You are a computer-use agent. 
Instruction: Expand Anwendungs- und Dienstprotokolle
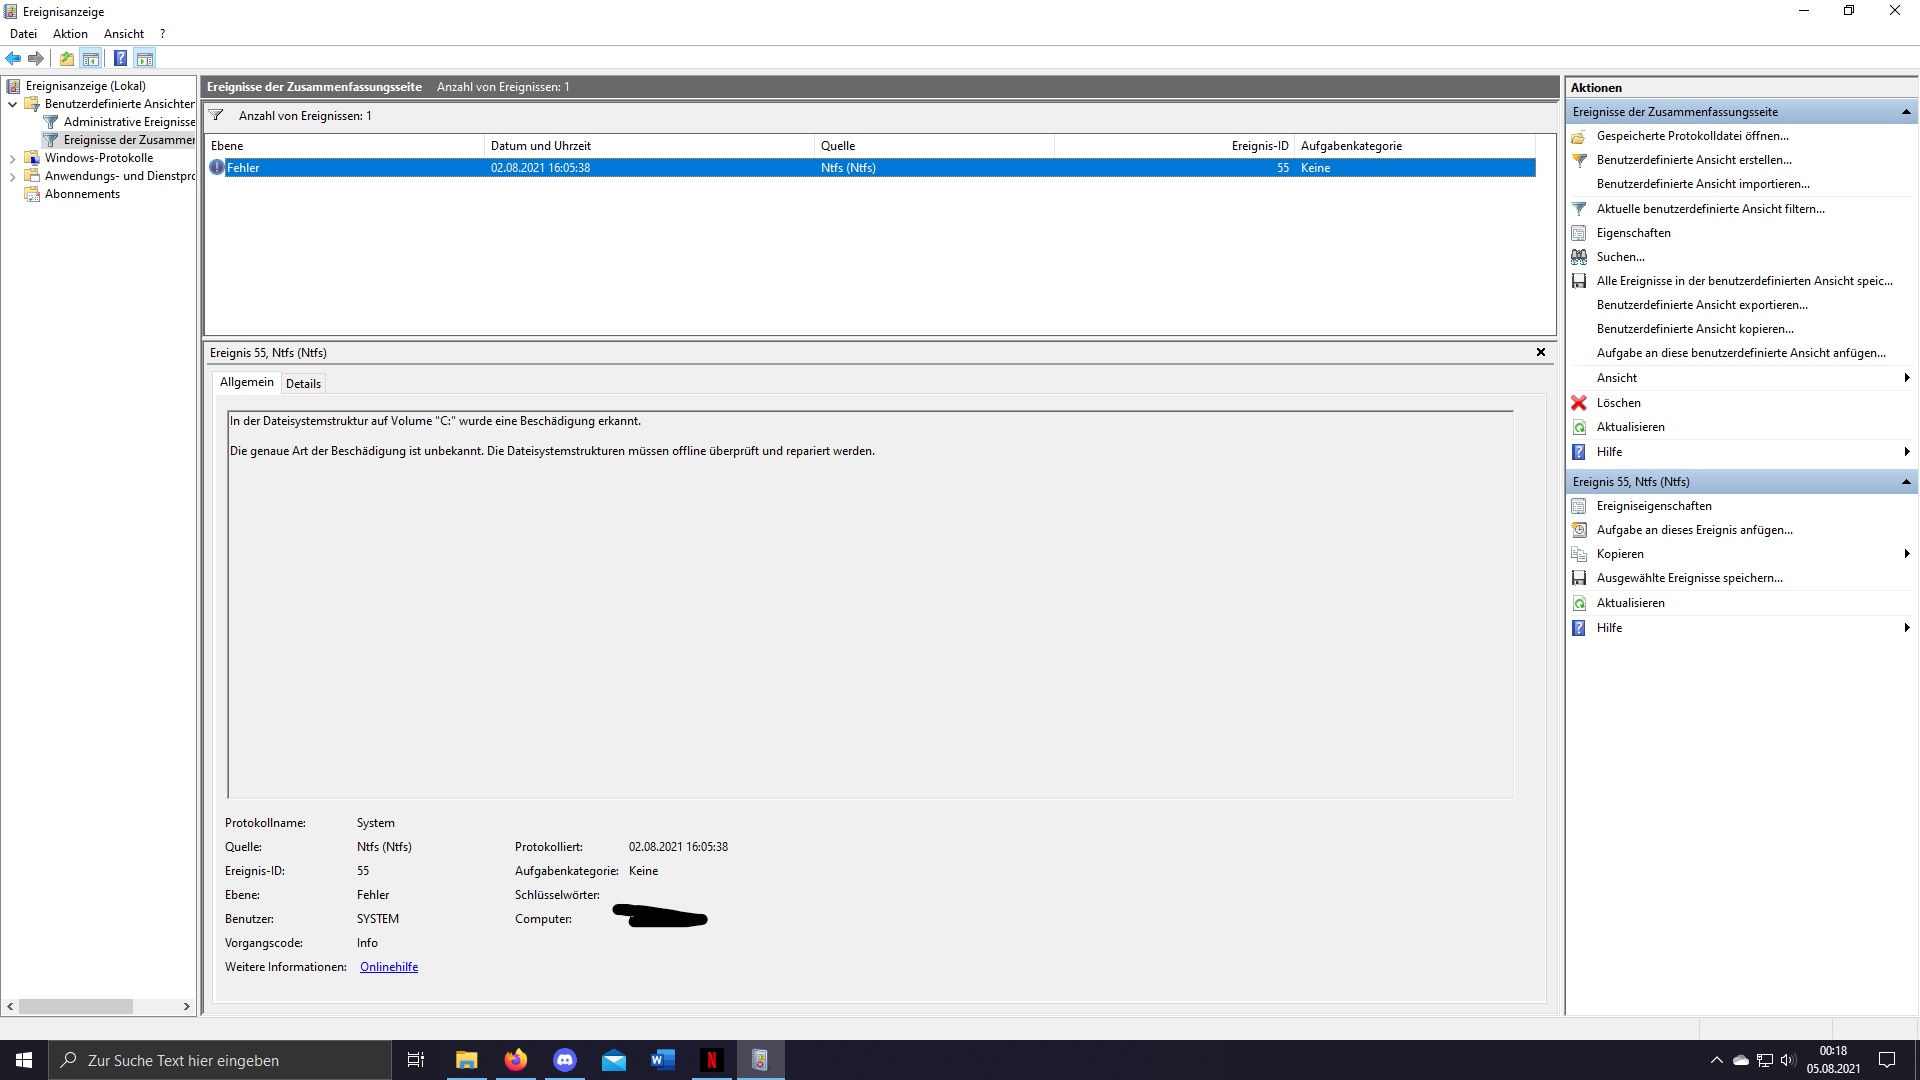pyautogui.click(x=11, y=176)
